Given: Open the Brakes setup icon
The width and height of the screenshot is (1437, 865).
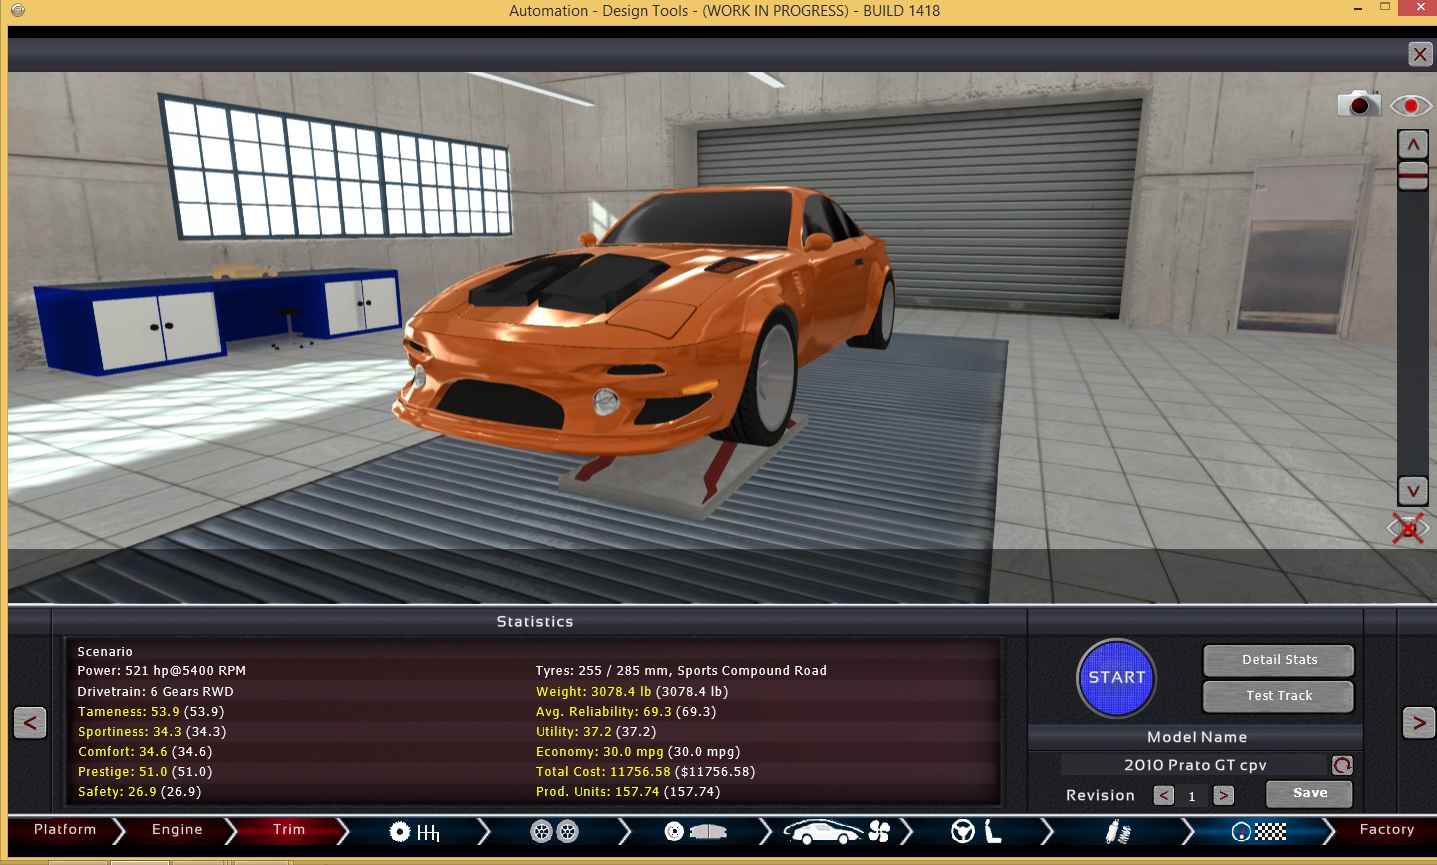Looking at the screenshot, I should [x=694, y=831].
